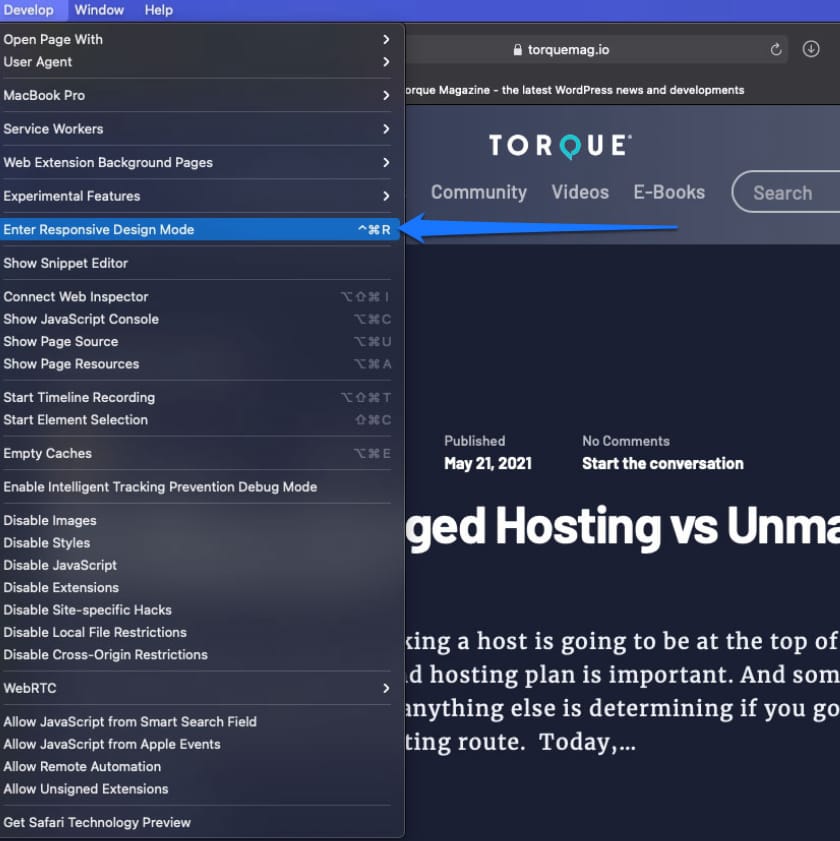Click the May 21, 2021 published date
This screenshot has height=841, width=840.
[x=488, y=463]
